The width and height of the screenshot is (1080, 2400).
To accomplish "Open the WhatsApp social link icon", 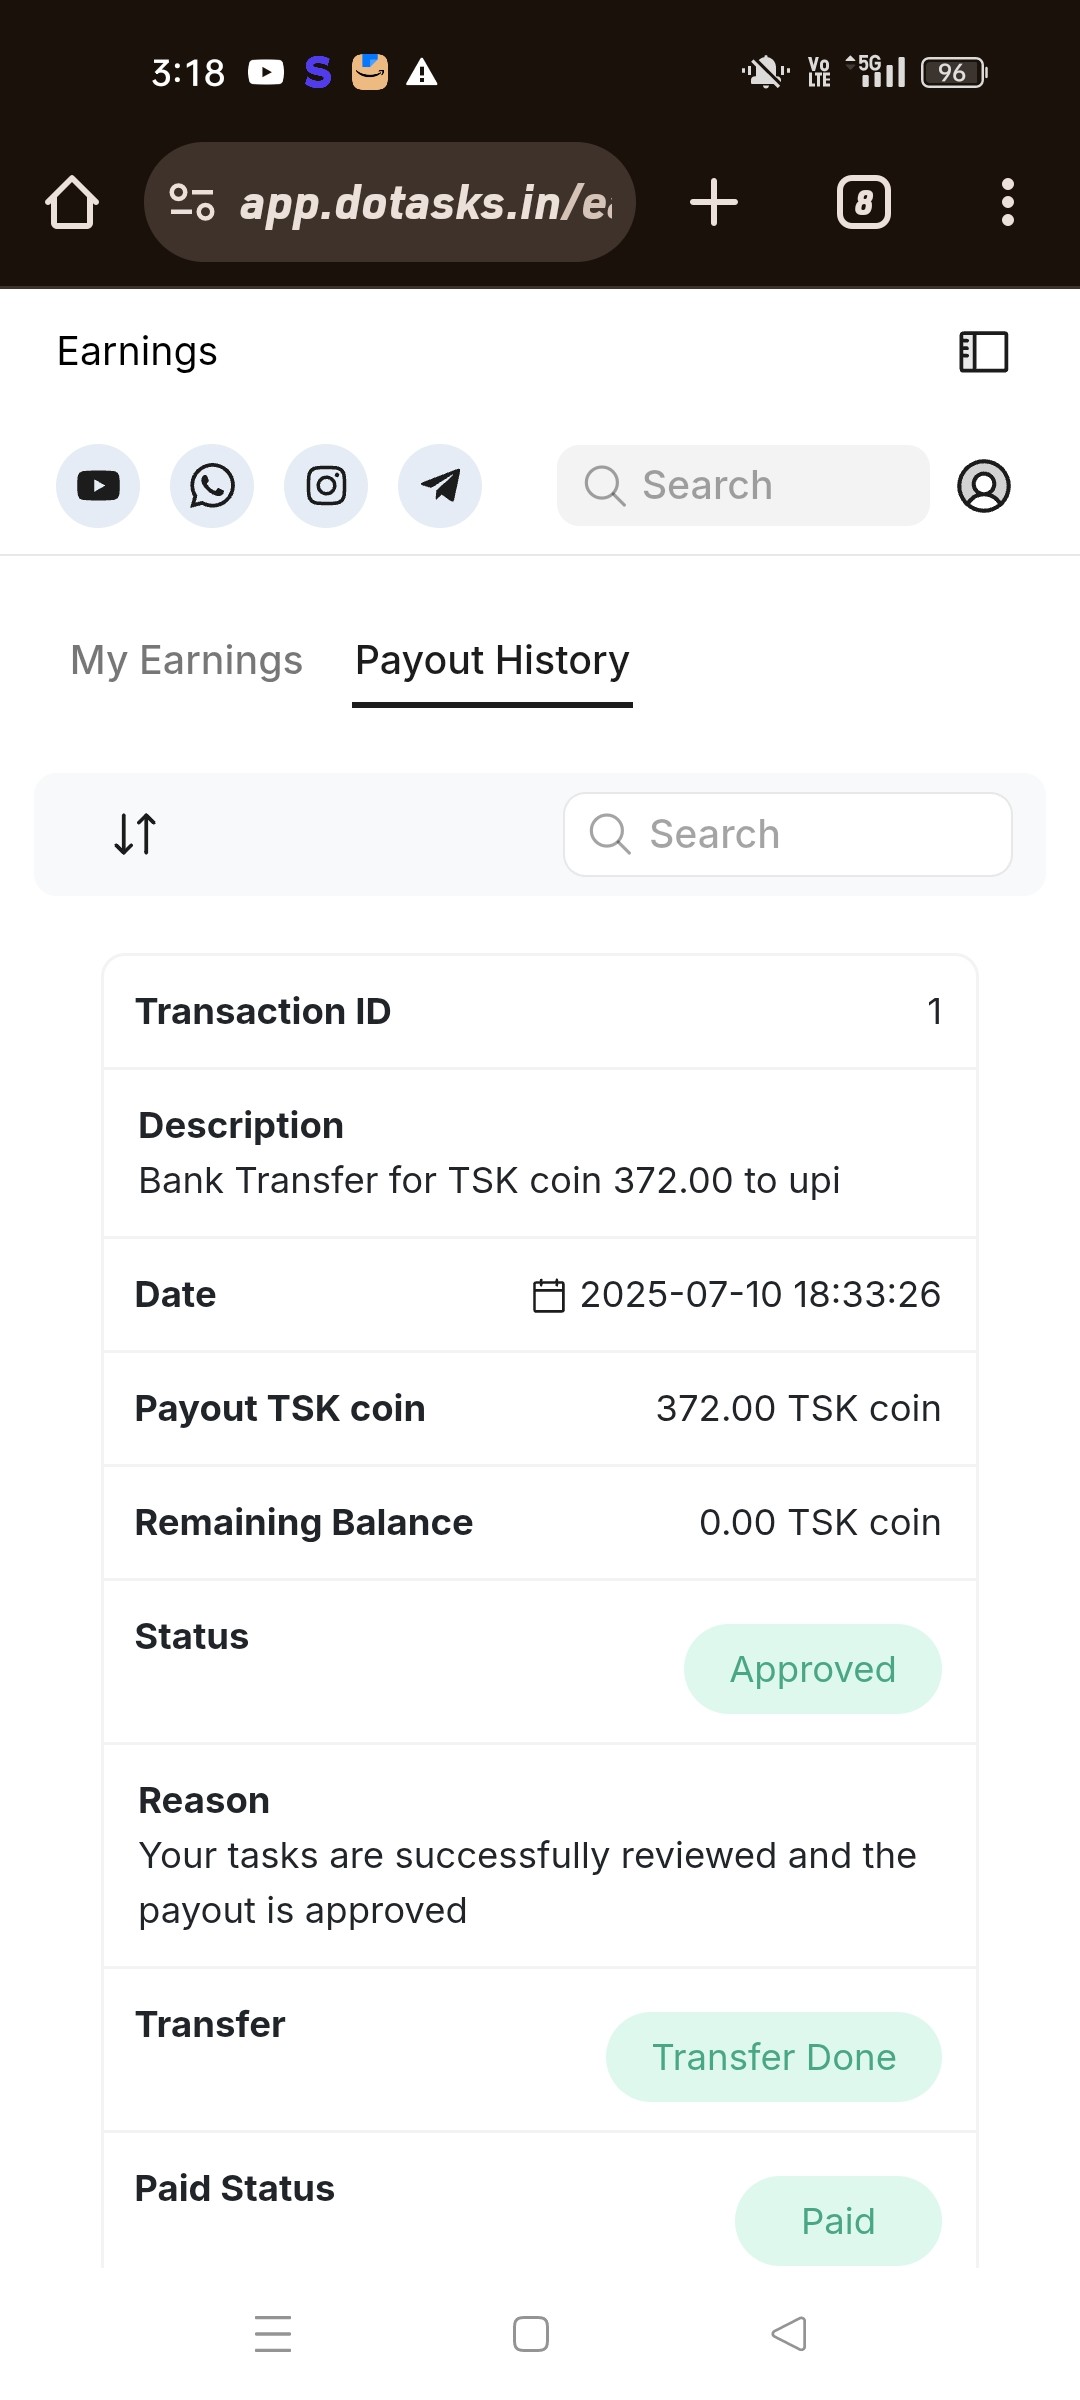I will (x=212, y=486).
